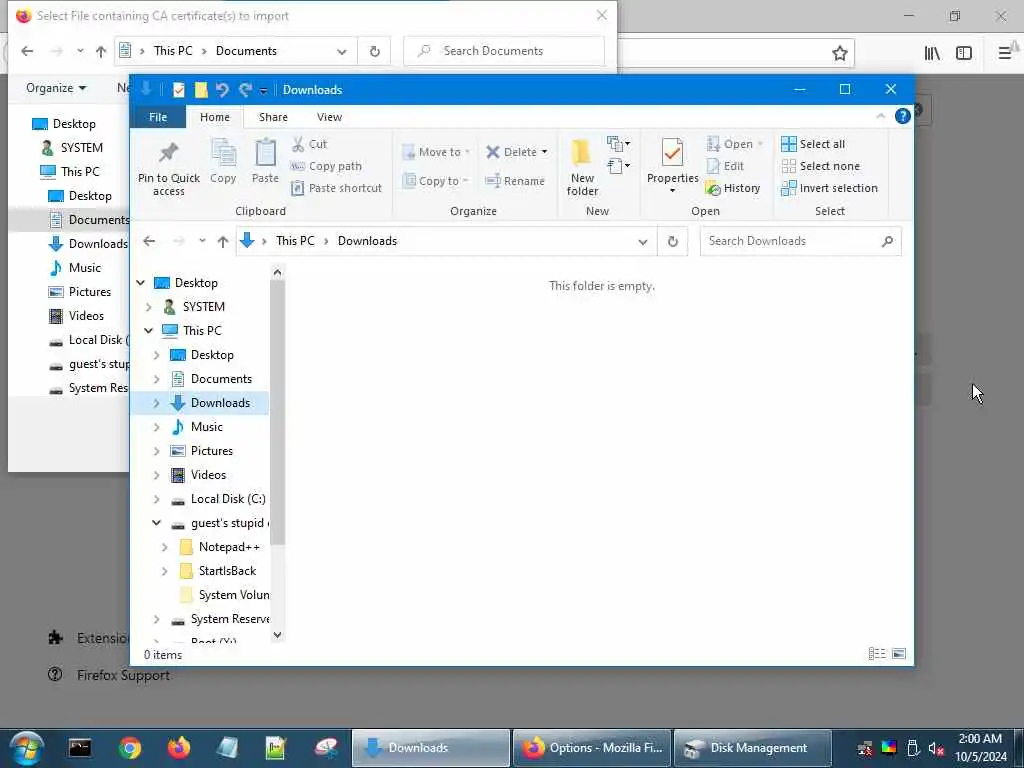The height and width of the screenshot is (768, 1024).
Task: Go up one level in Downloads window
Action: coord(223,241)
